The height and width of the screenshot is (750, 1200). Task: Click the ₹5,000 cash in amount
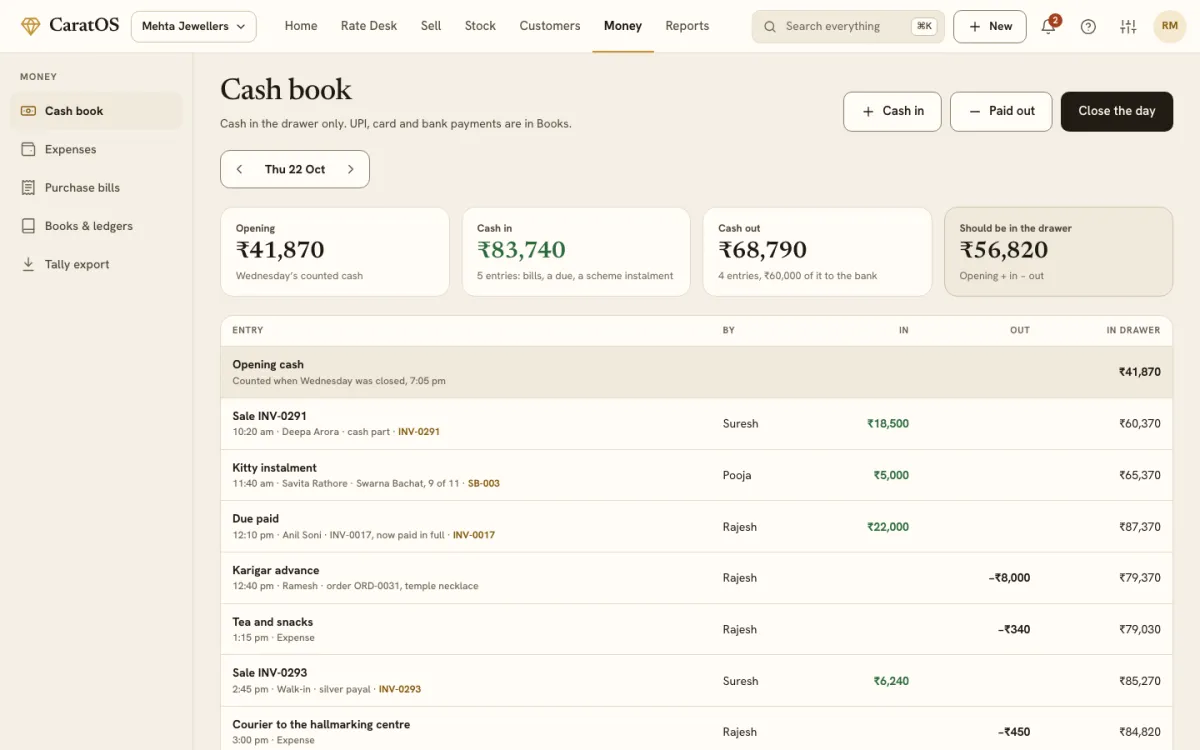point(891,475)
